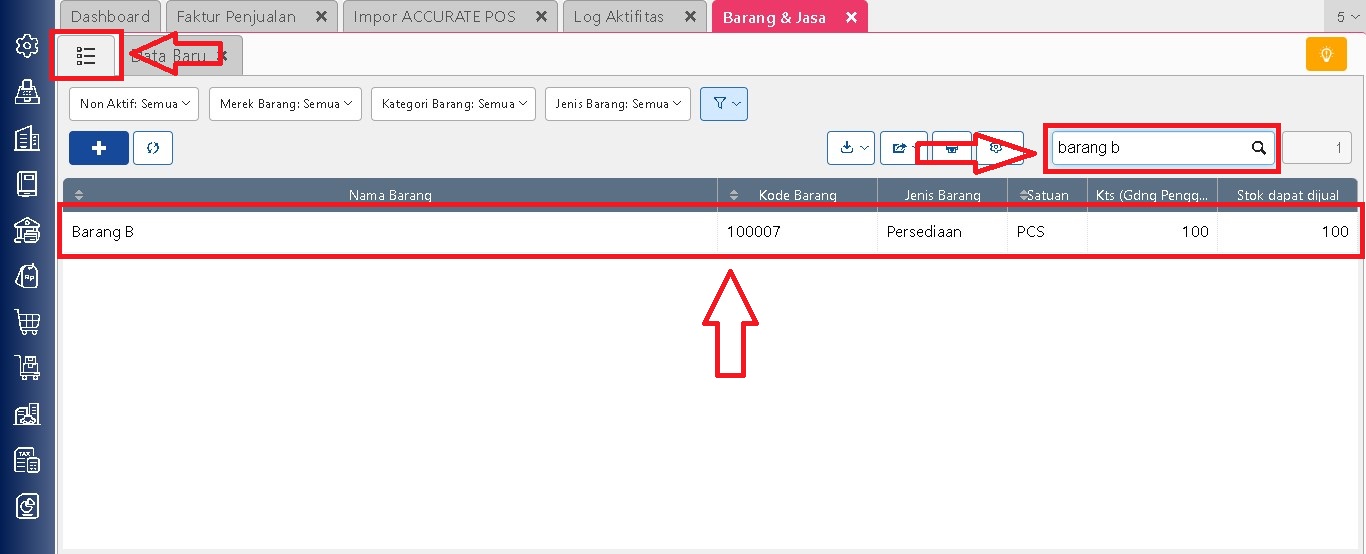The height and width of the screenshot is (554, 1366).
Task: Click the Kts quantity 100 cell
Action: [x=1152, y=231]
